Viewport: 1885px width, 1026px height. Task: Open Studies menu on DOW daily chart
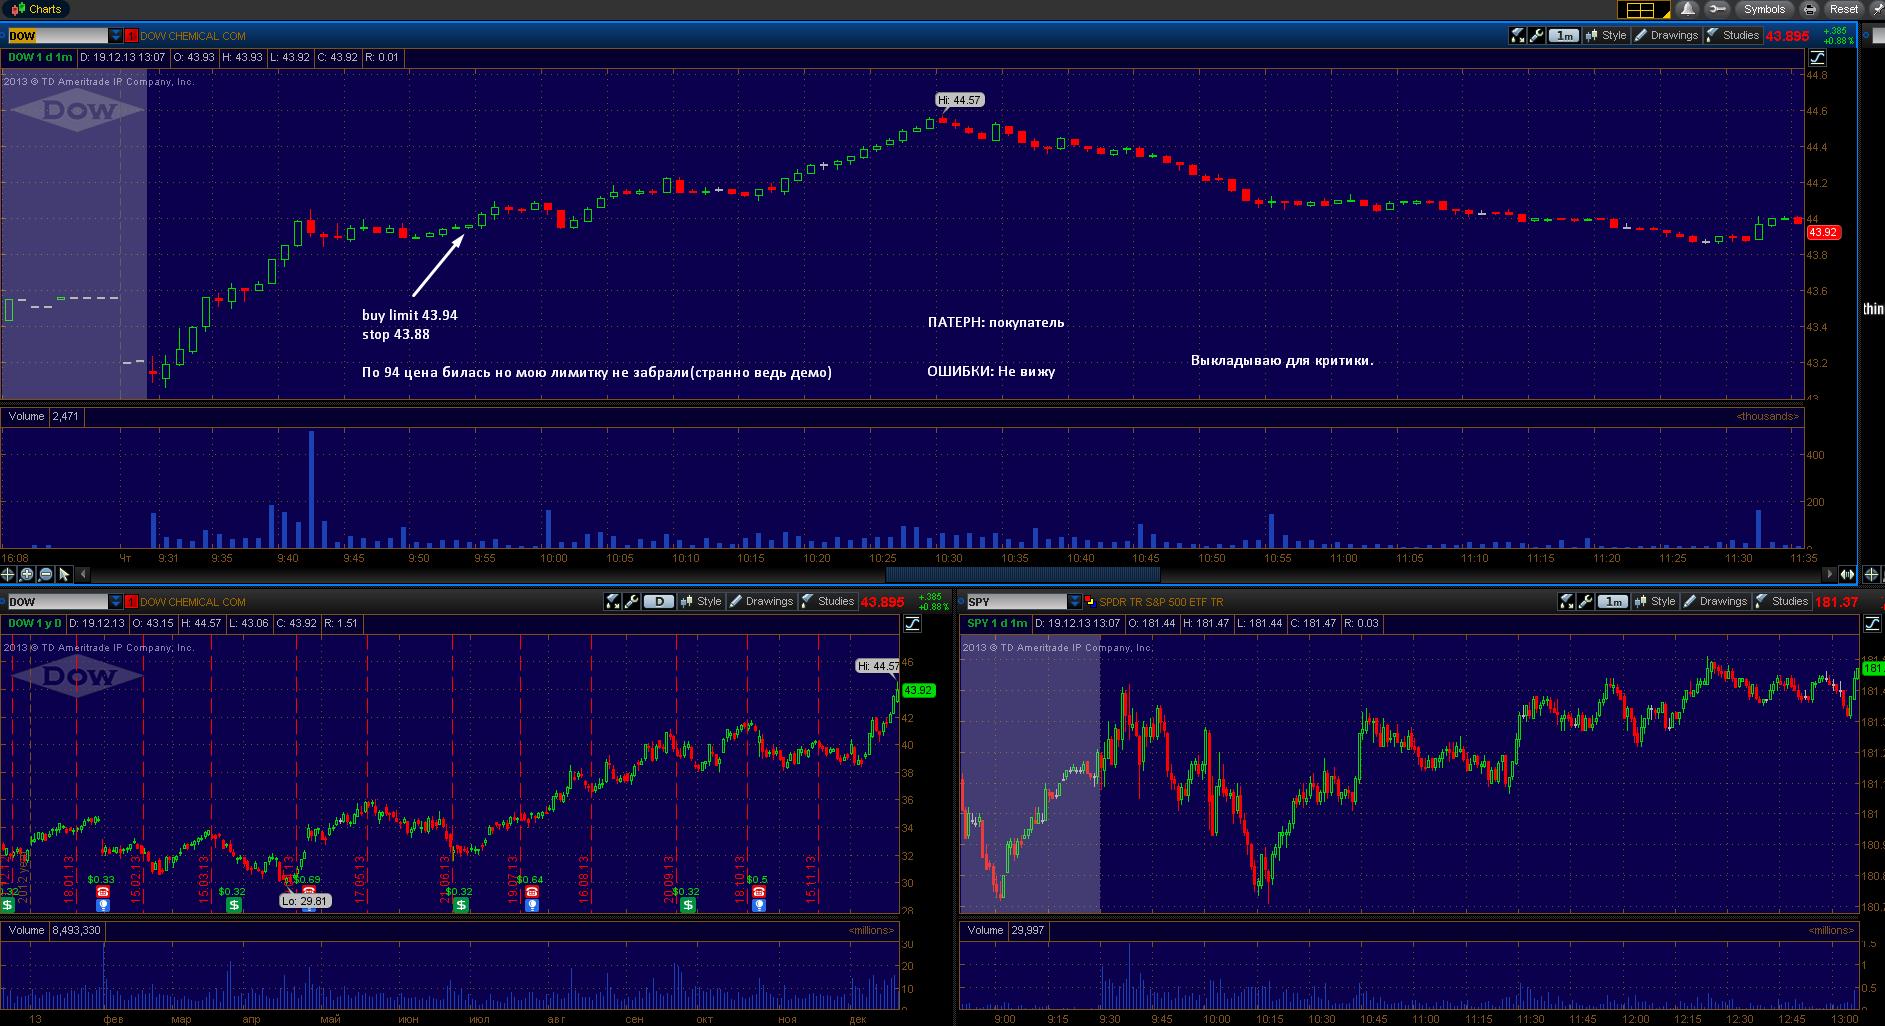tap(828, 602)
